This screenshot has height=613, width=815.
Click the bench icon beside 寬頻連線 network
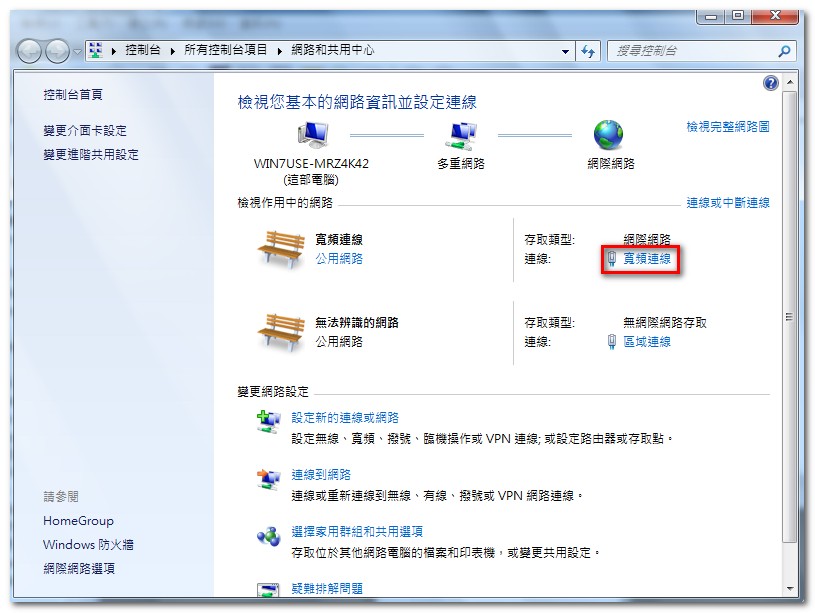pyautogui.click(x=280, y=249)
